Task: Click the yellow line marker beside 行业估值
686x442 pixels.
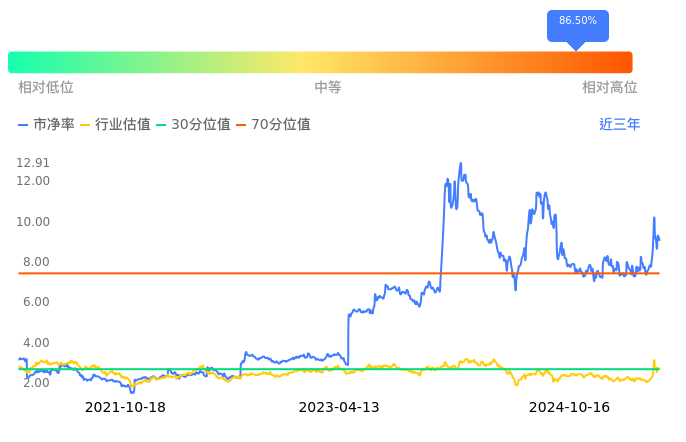Action: click(85, 125)
